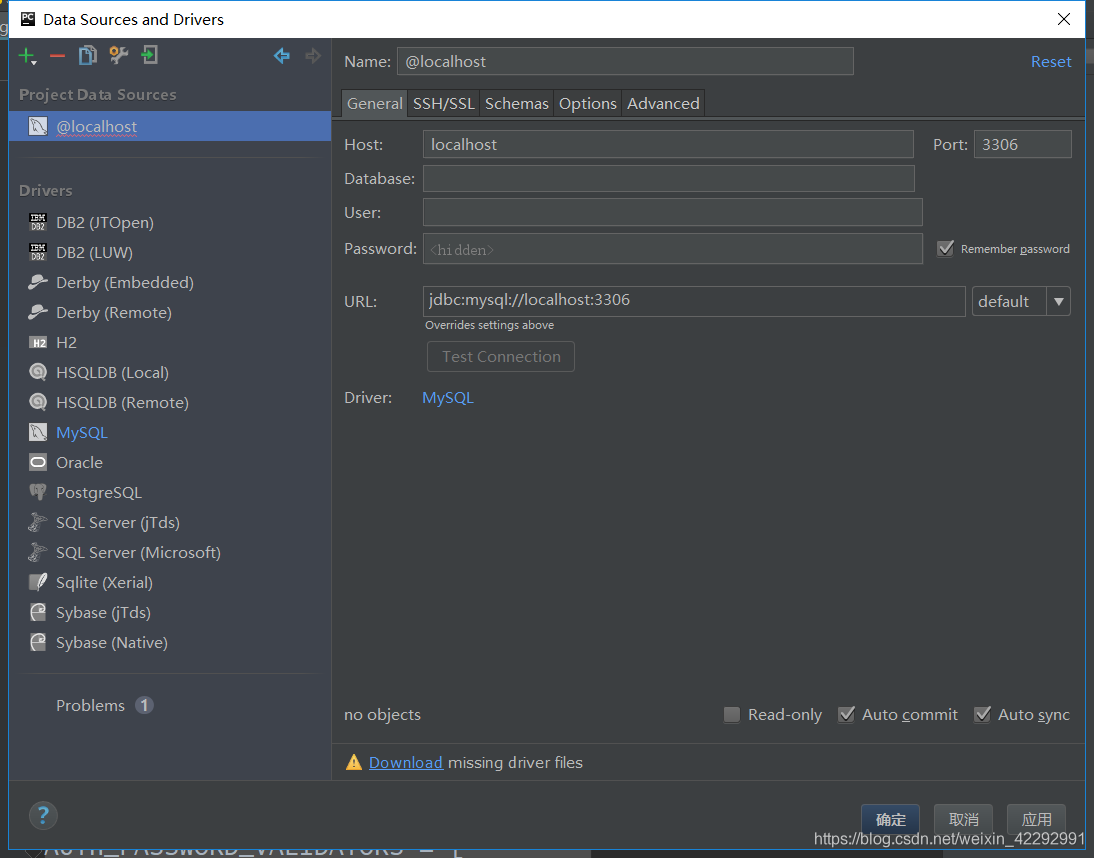Click the PyCharm icon in title bar
The image size is (1094, 858).
(27, 19)
